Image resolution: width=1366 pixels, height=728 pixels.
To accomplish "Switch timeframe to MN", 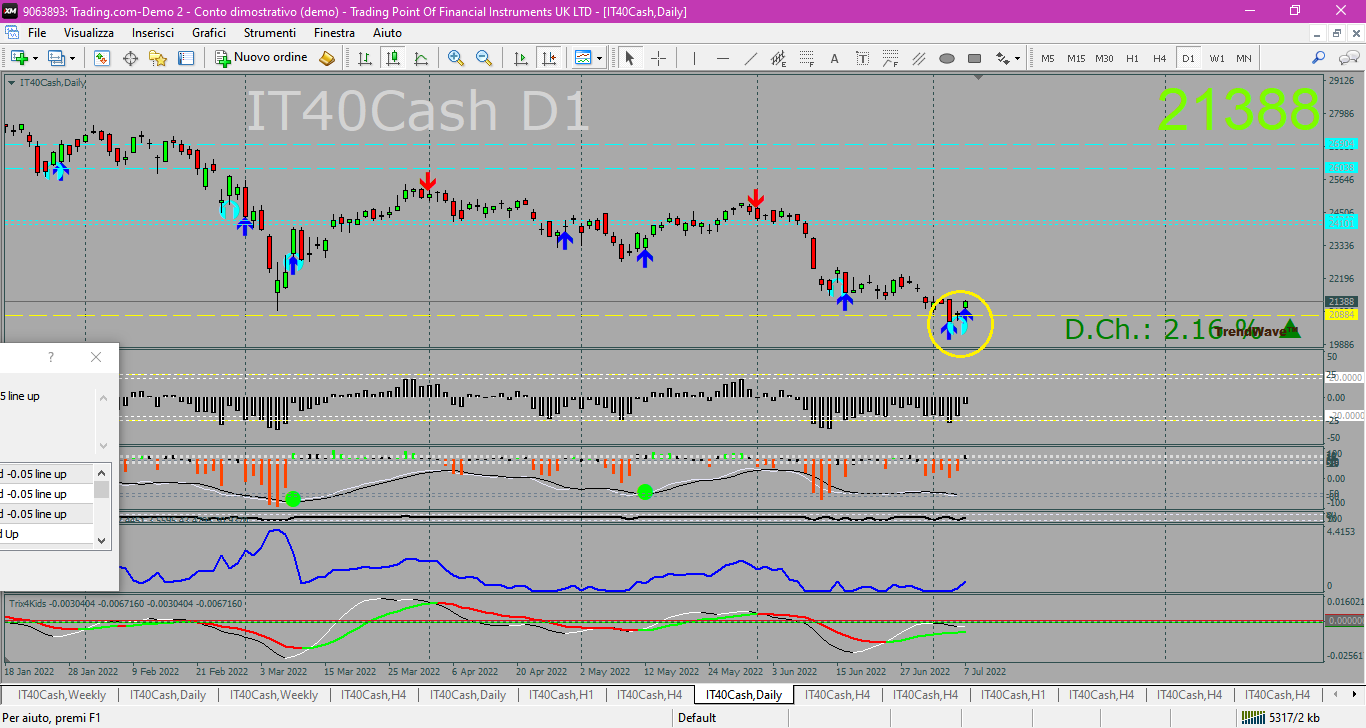I will pyautogui.click(x=1244, y=58).
